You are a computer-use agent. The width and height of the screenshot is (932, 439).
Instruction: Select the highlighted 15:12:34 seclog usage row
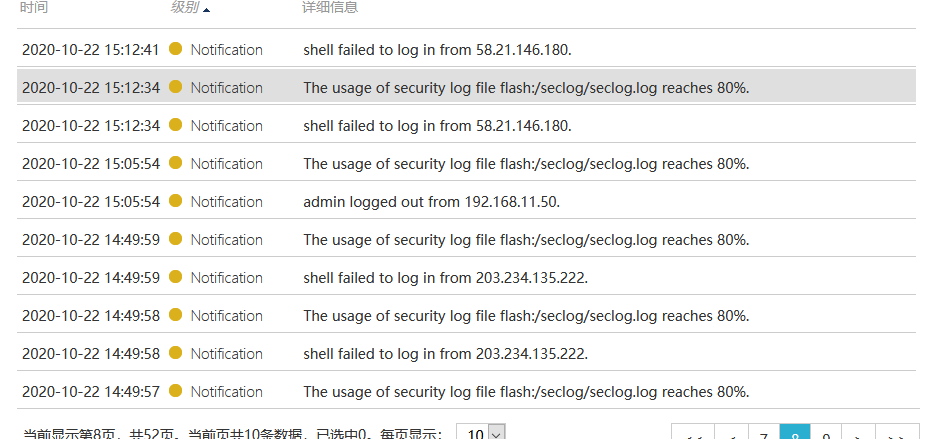pos(526,87)
